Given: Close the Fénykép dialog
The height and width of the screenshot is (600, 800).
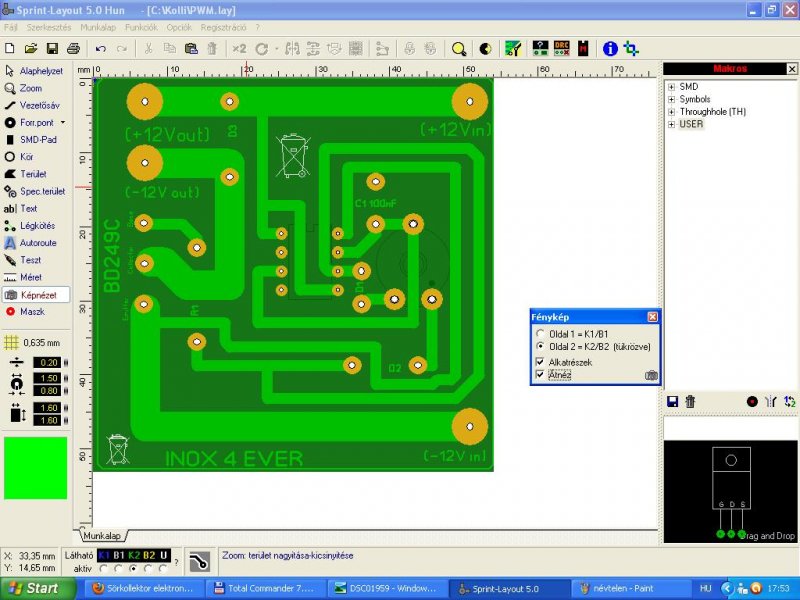Looking at the screenshot, I should 652,317.
